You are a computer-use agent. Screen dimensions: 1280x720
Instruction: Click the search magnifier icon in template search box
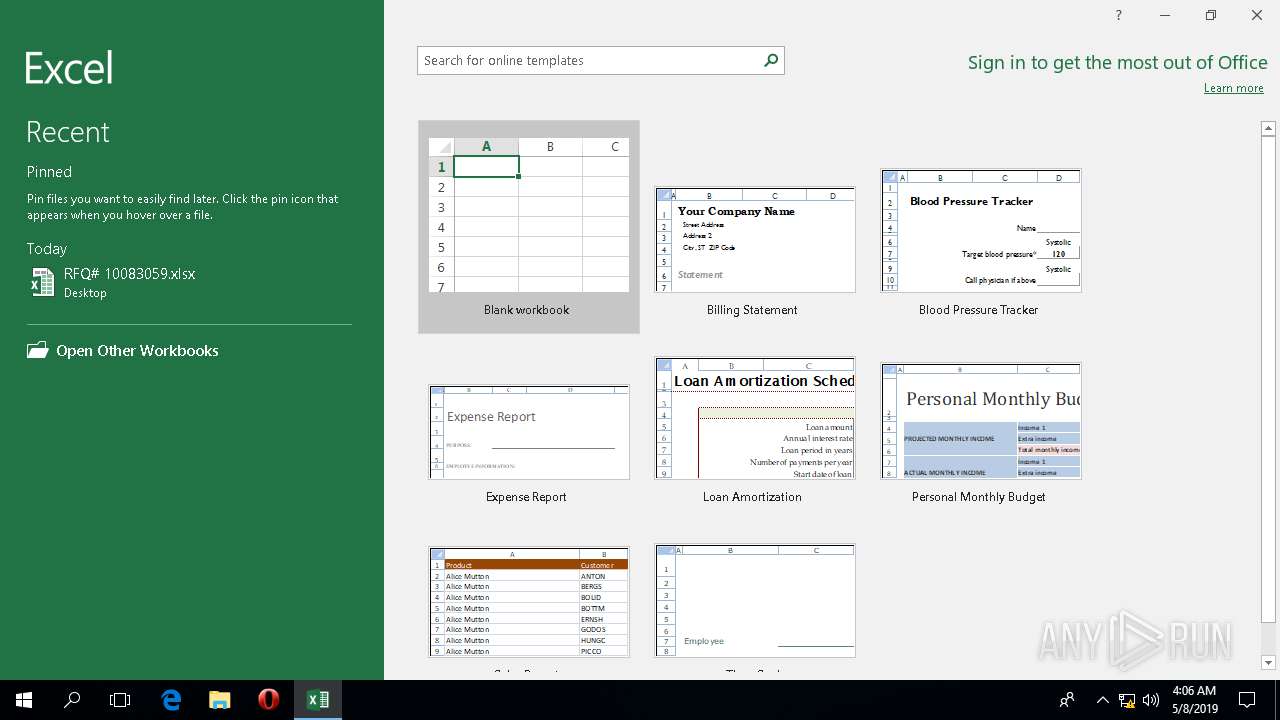pyautogui.click(x=771, y=60)
